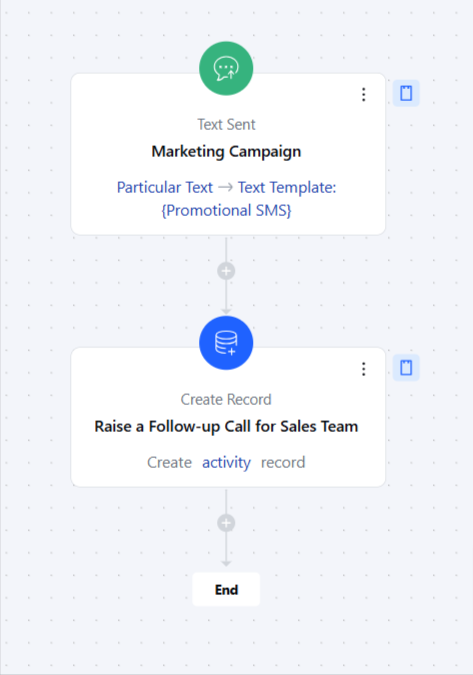Click the Particular Text link
Image resolution: width=473 pixels, height=675 pixels.
165,188
